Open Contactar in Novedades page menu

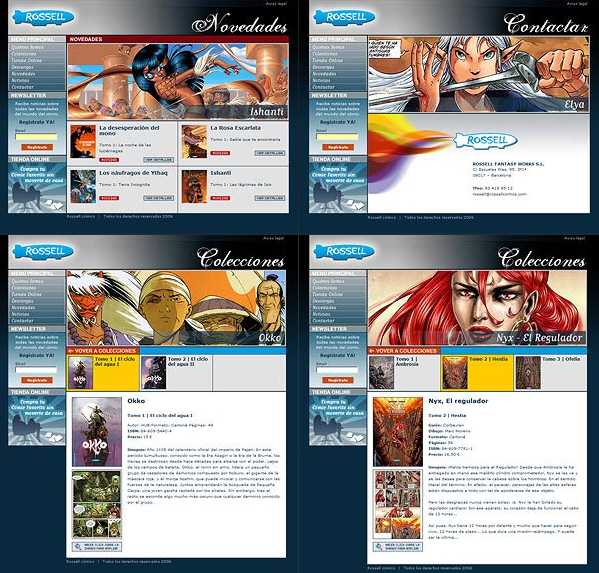[x=22, y=87]
